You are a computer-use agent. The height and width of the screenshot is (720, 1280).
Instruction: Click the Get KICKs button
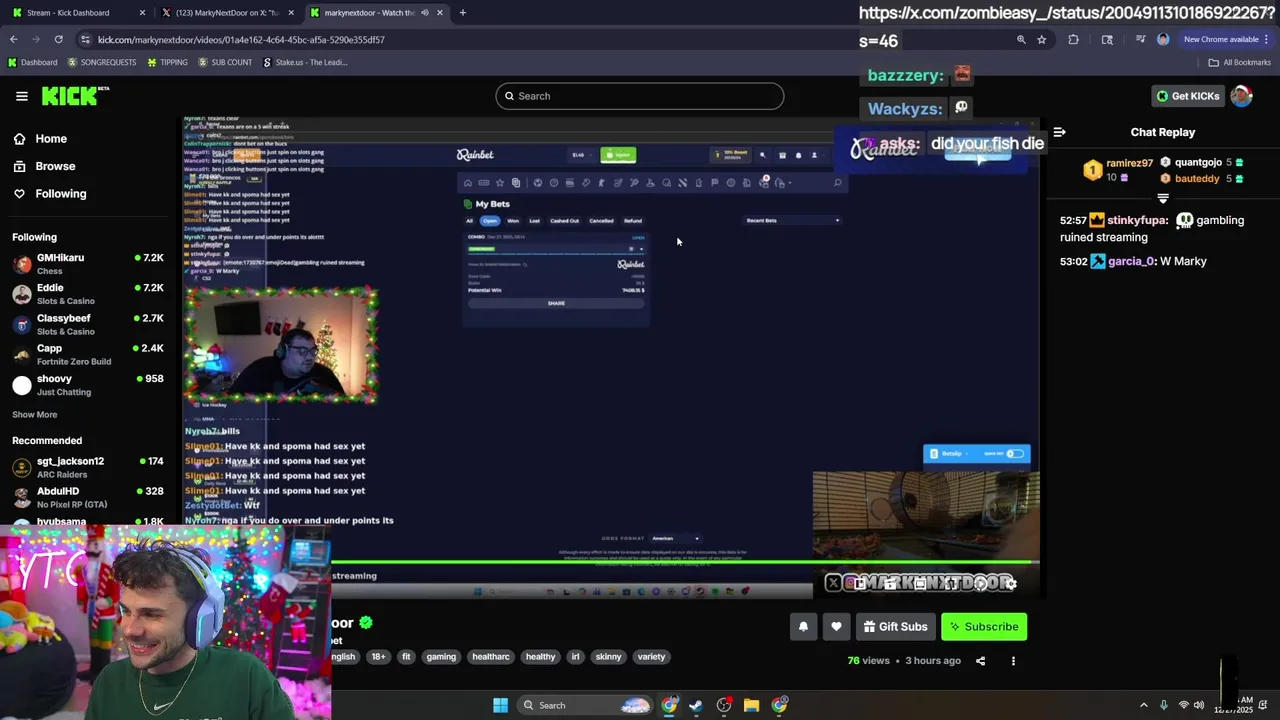(x=1188, y=96)
